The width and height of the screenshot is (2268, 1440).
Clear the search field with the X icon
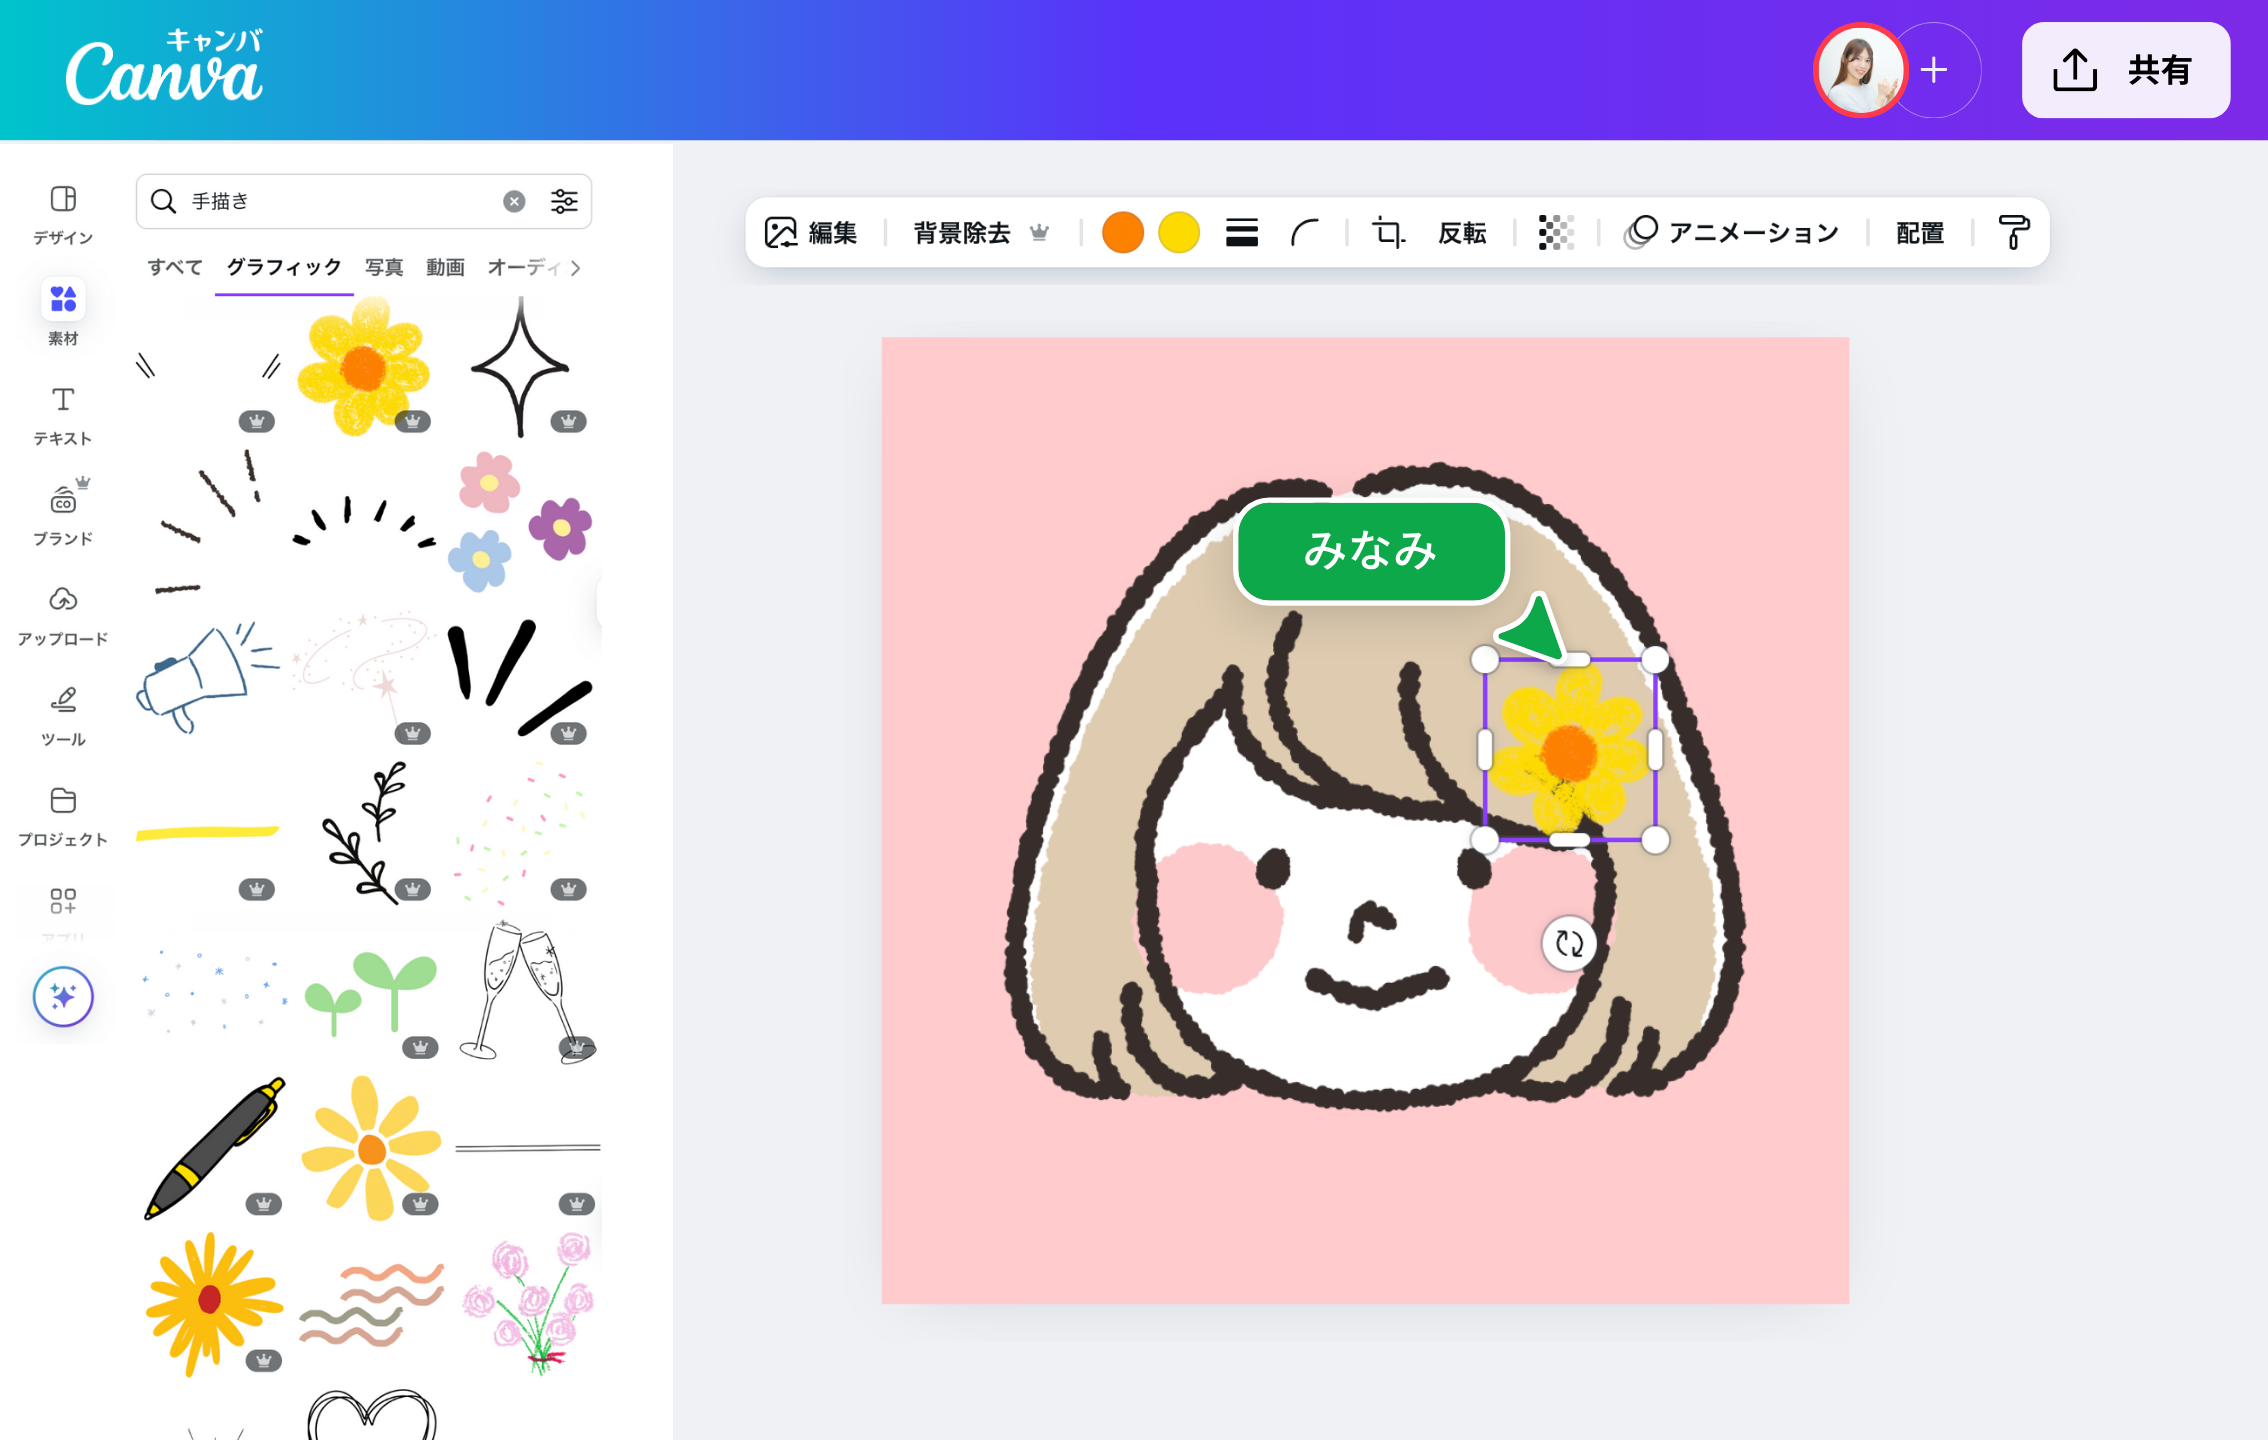pos(514,201)
